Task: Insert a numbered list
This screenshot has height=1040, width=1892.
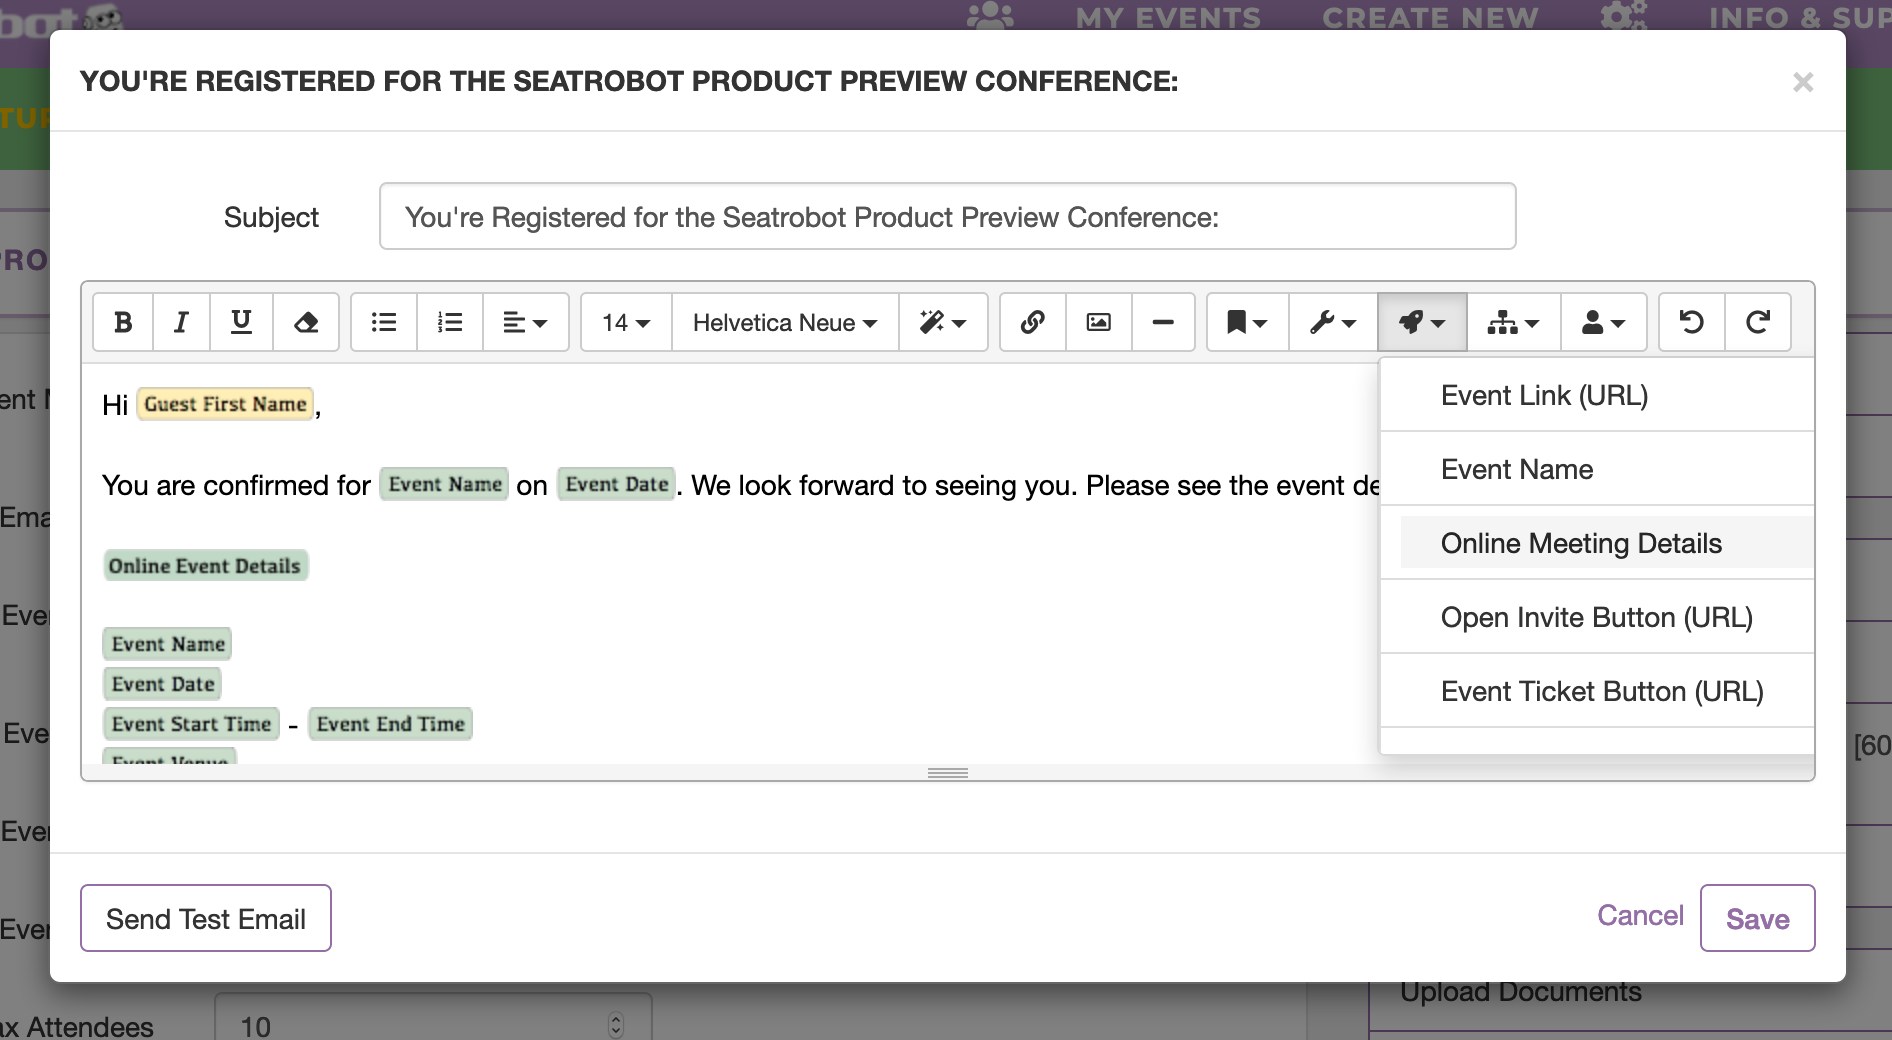Action: 450,322
